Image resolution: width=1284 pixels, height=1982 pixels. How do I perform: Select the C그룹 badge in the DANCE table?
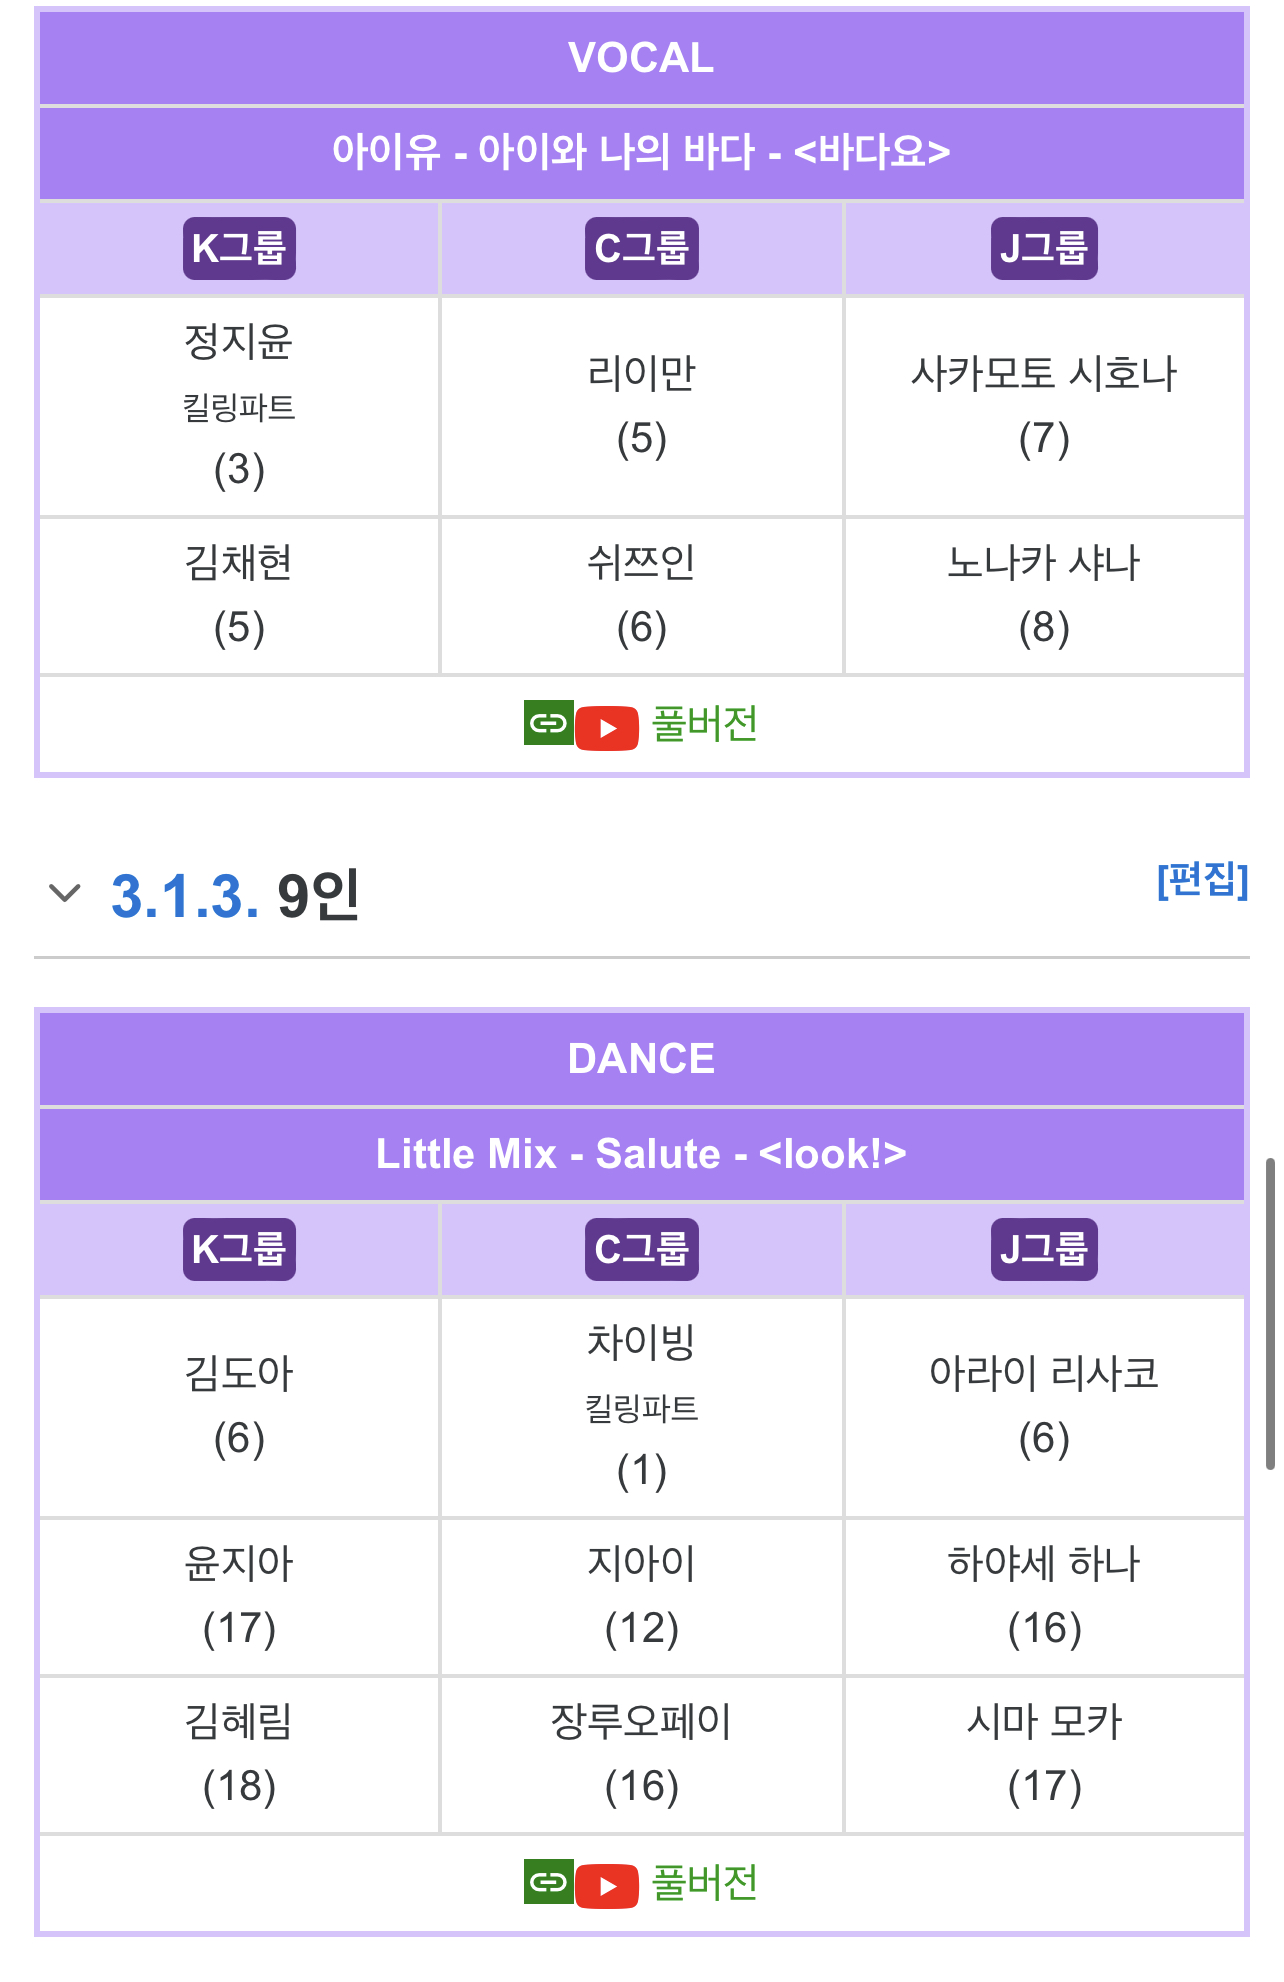(x=641, y=1249)
